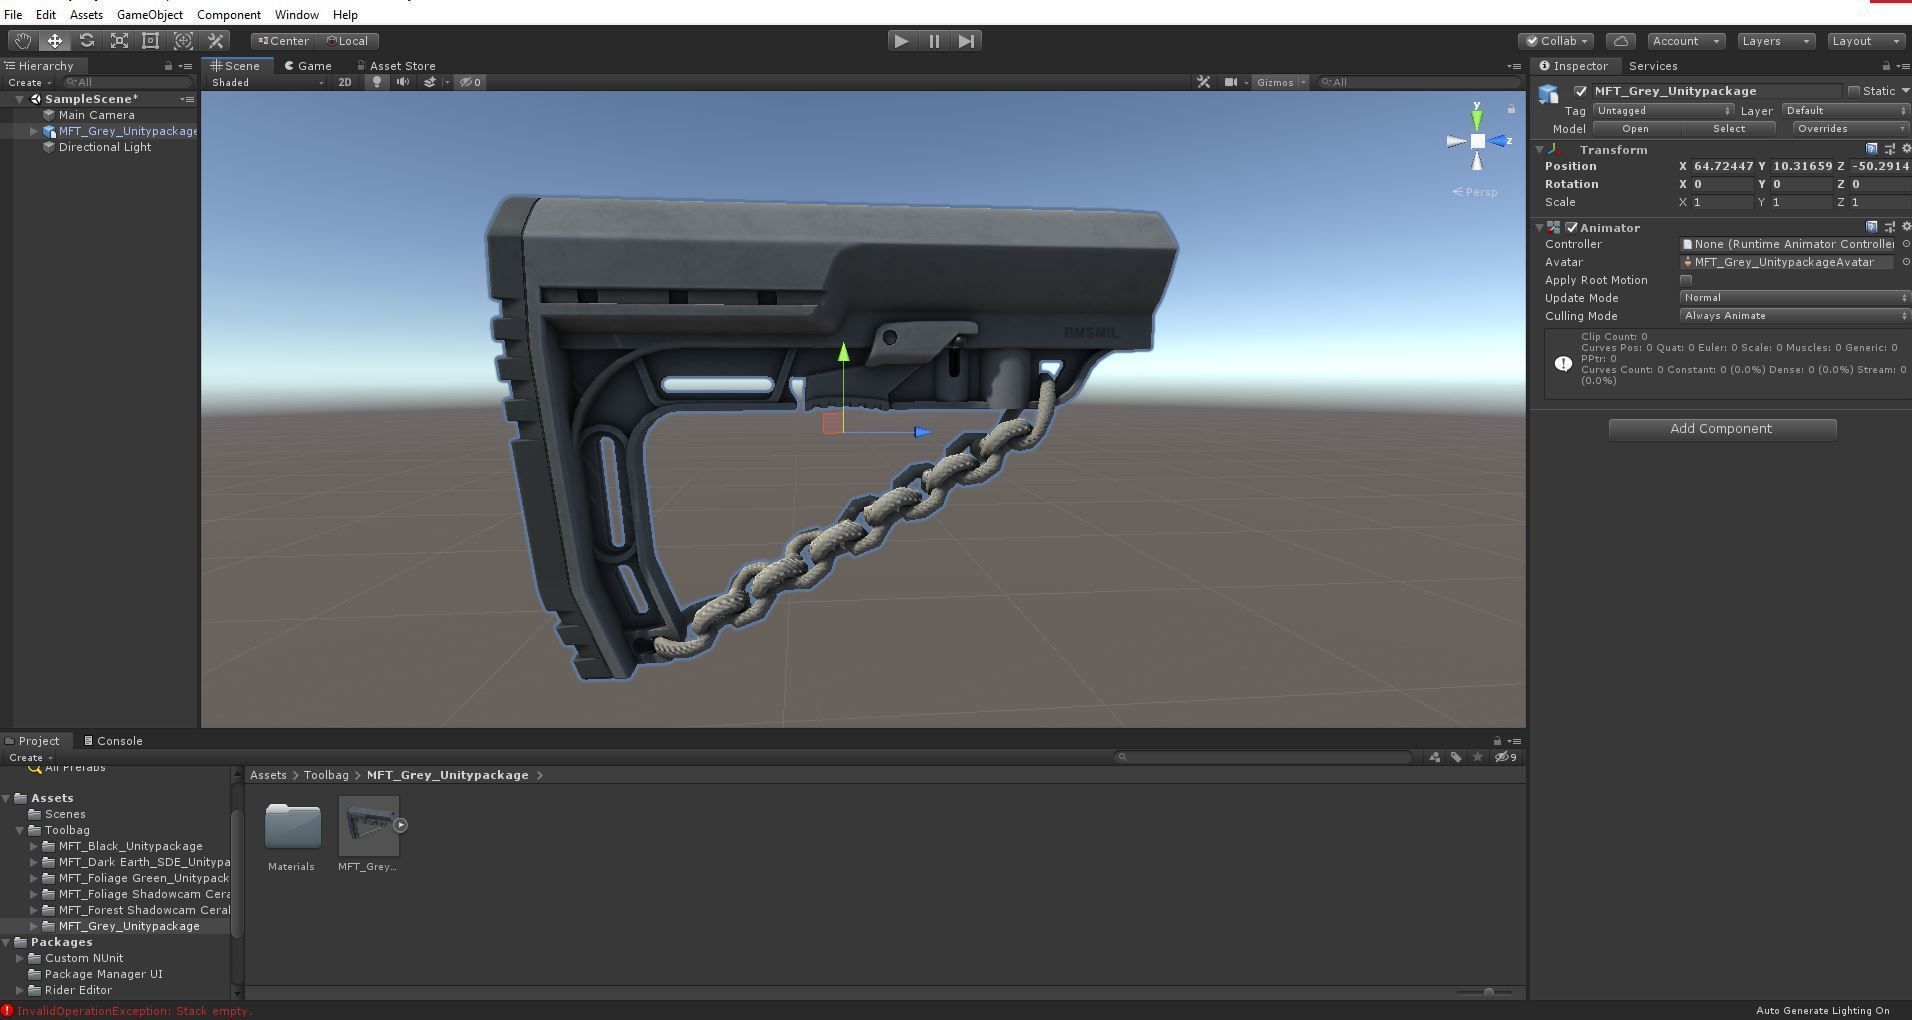Screen dimensions: 1912x1020
Task: Switch to the Console tab
Action: pyautogui.click(x=113, y=741)
